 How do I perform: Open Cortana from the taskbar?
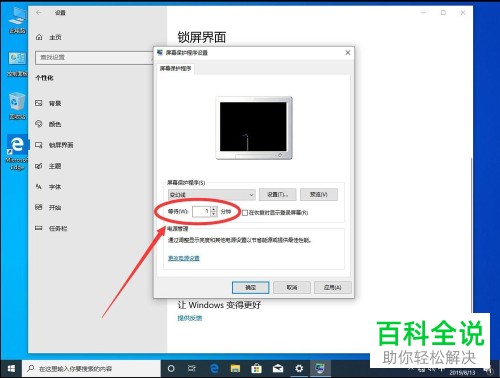pos(171,369)
